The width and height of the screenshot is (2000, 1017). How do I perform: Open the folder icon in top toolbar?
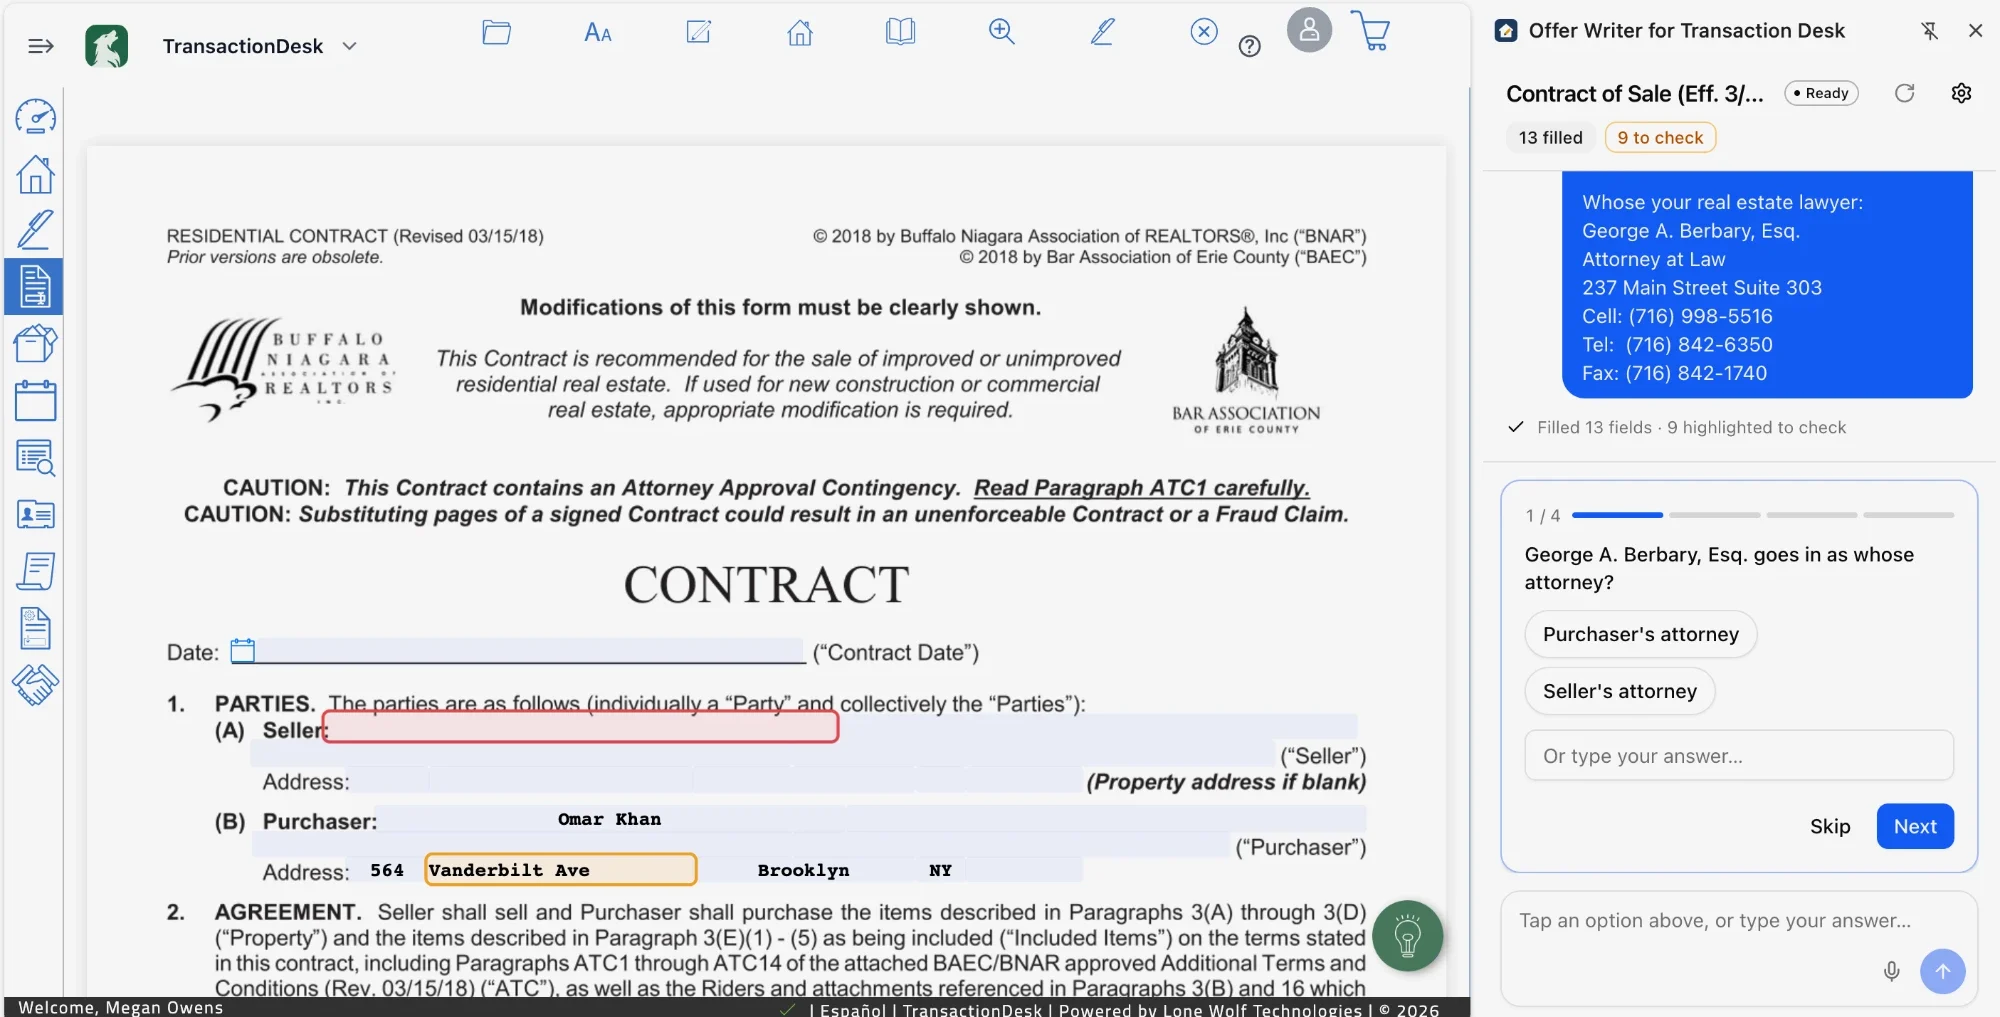tap(496, 32)
